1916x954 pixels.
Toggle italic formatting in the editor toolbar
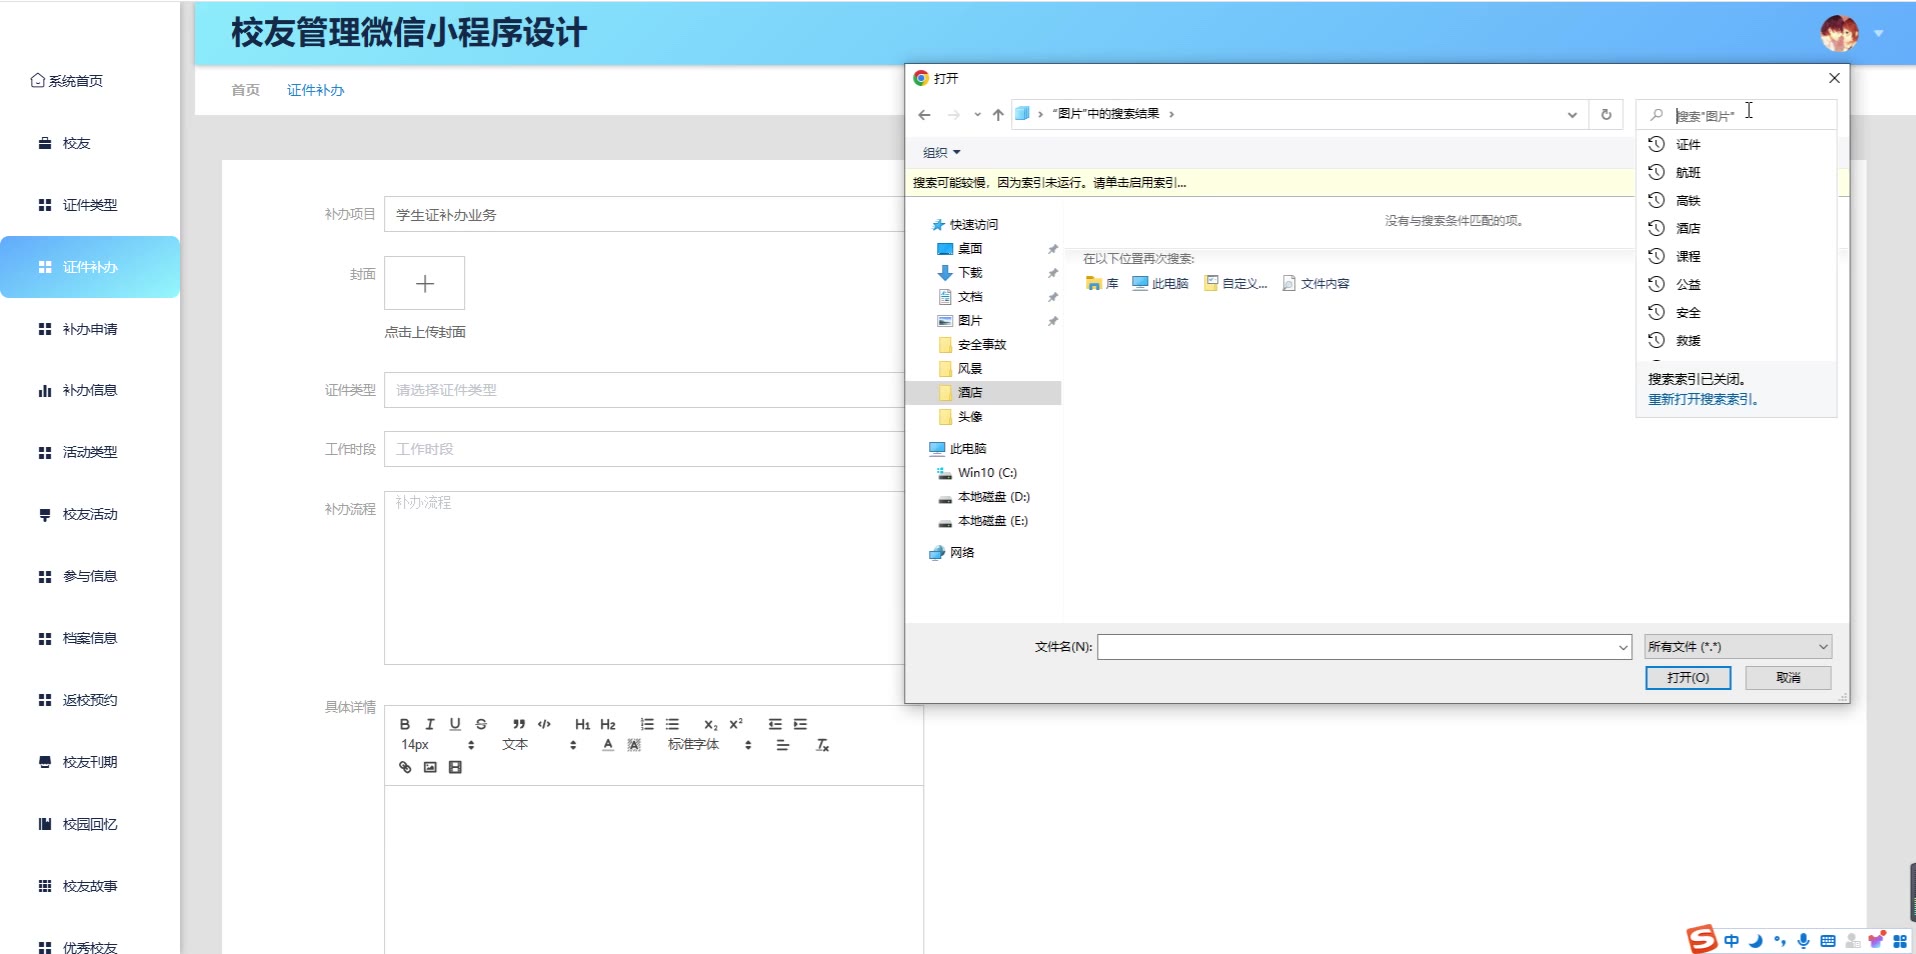point(430,724)
